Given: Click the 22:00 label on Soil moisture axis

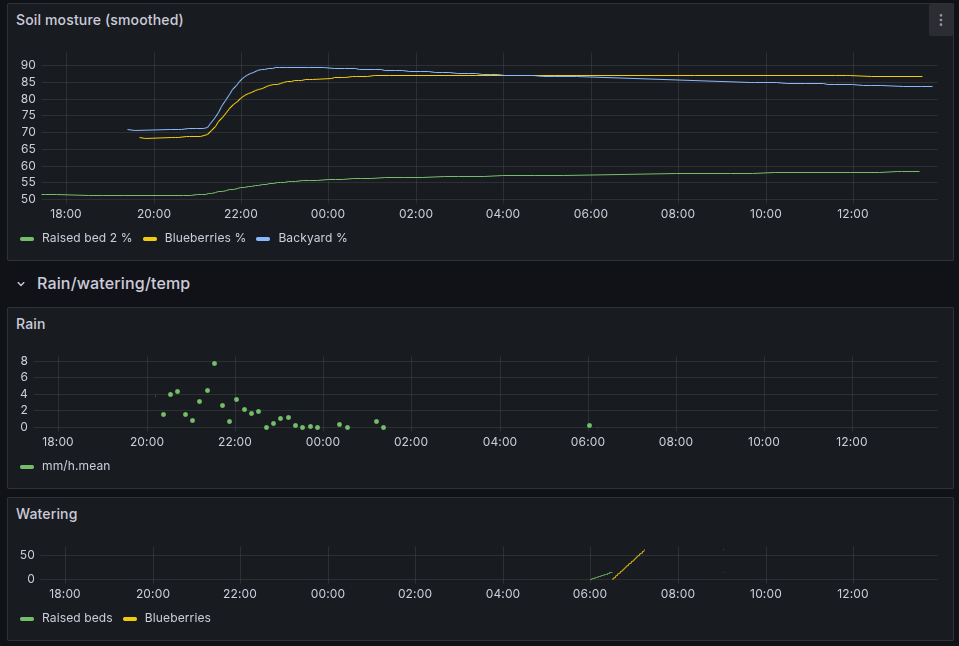Looking at the screenshot, I should (240, 214).
